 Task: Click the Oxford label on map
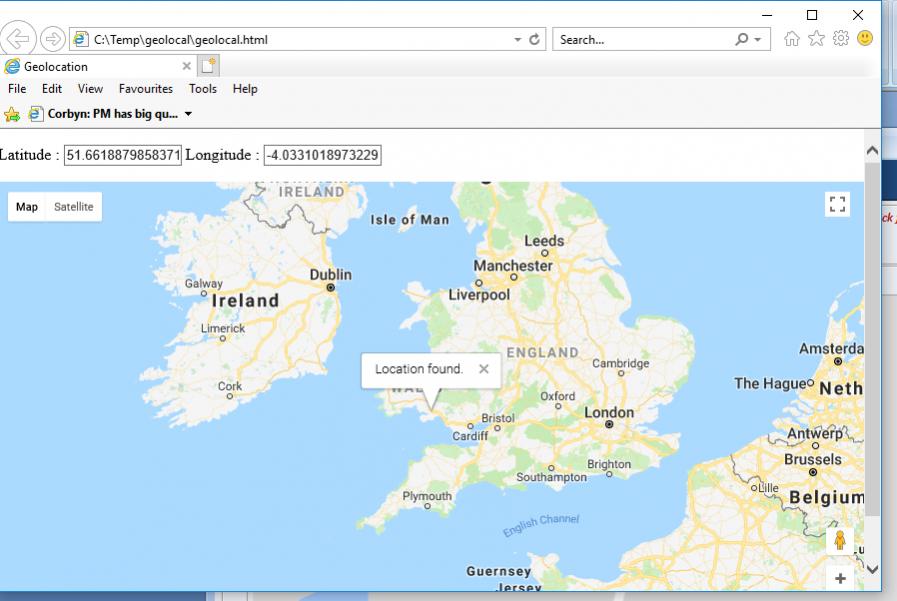point(558,396)
